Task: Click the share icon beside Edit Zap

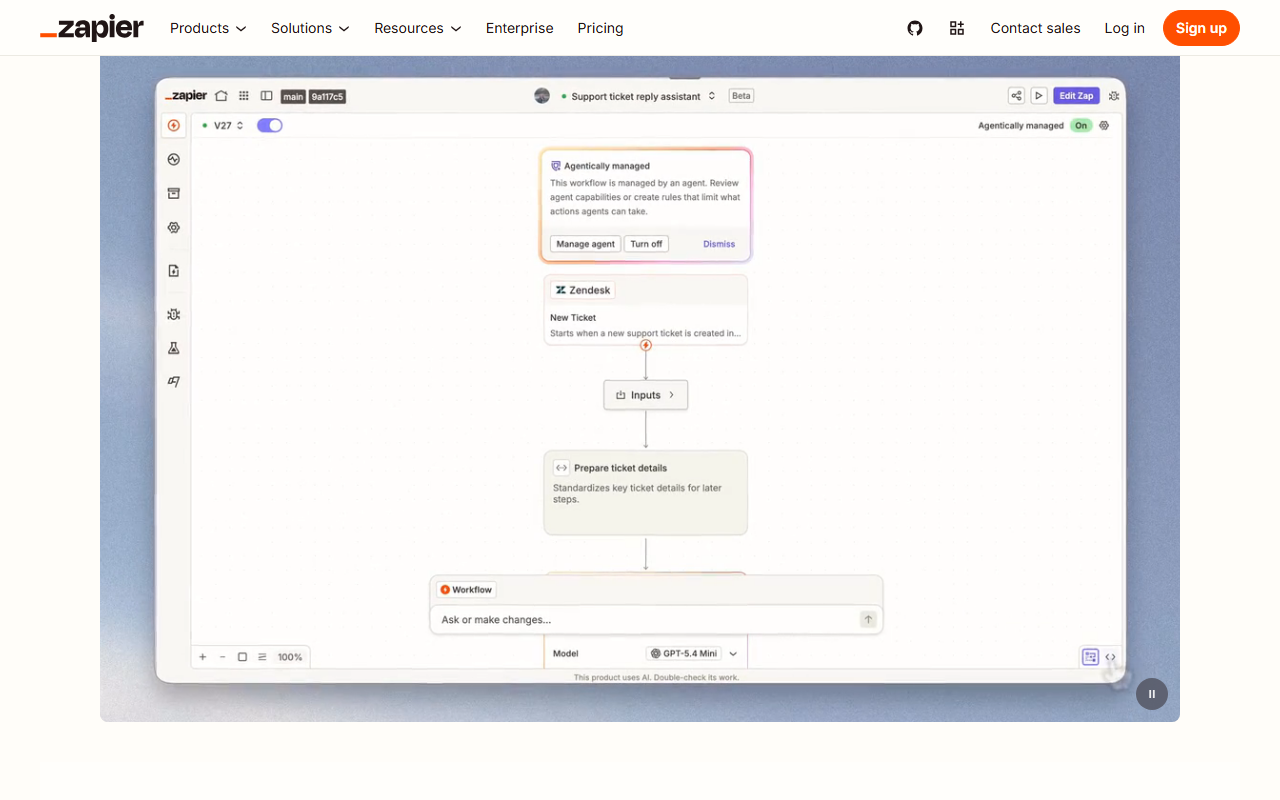Action: pos(1016,96)
